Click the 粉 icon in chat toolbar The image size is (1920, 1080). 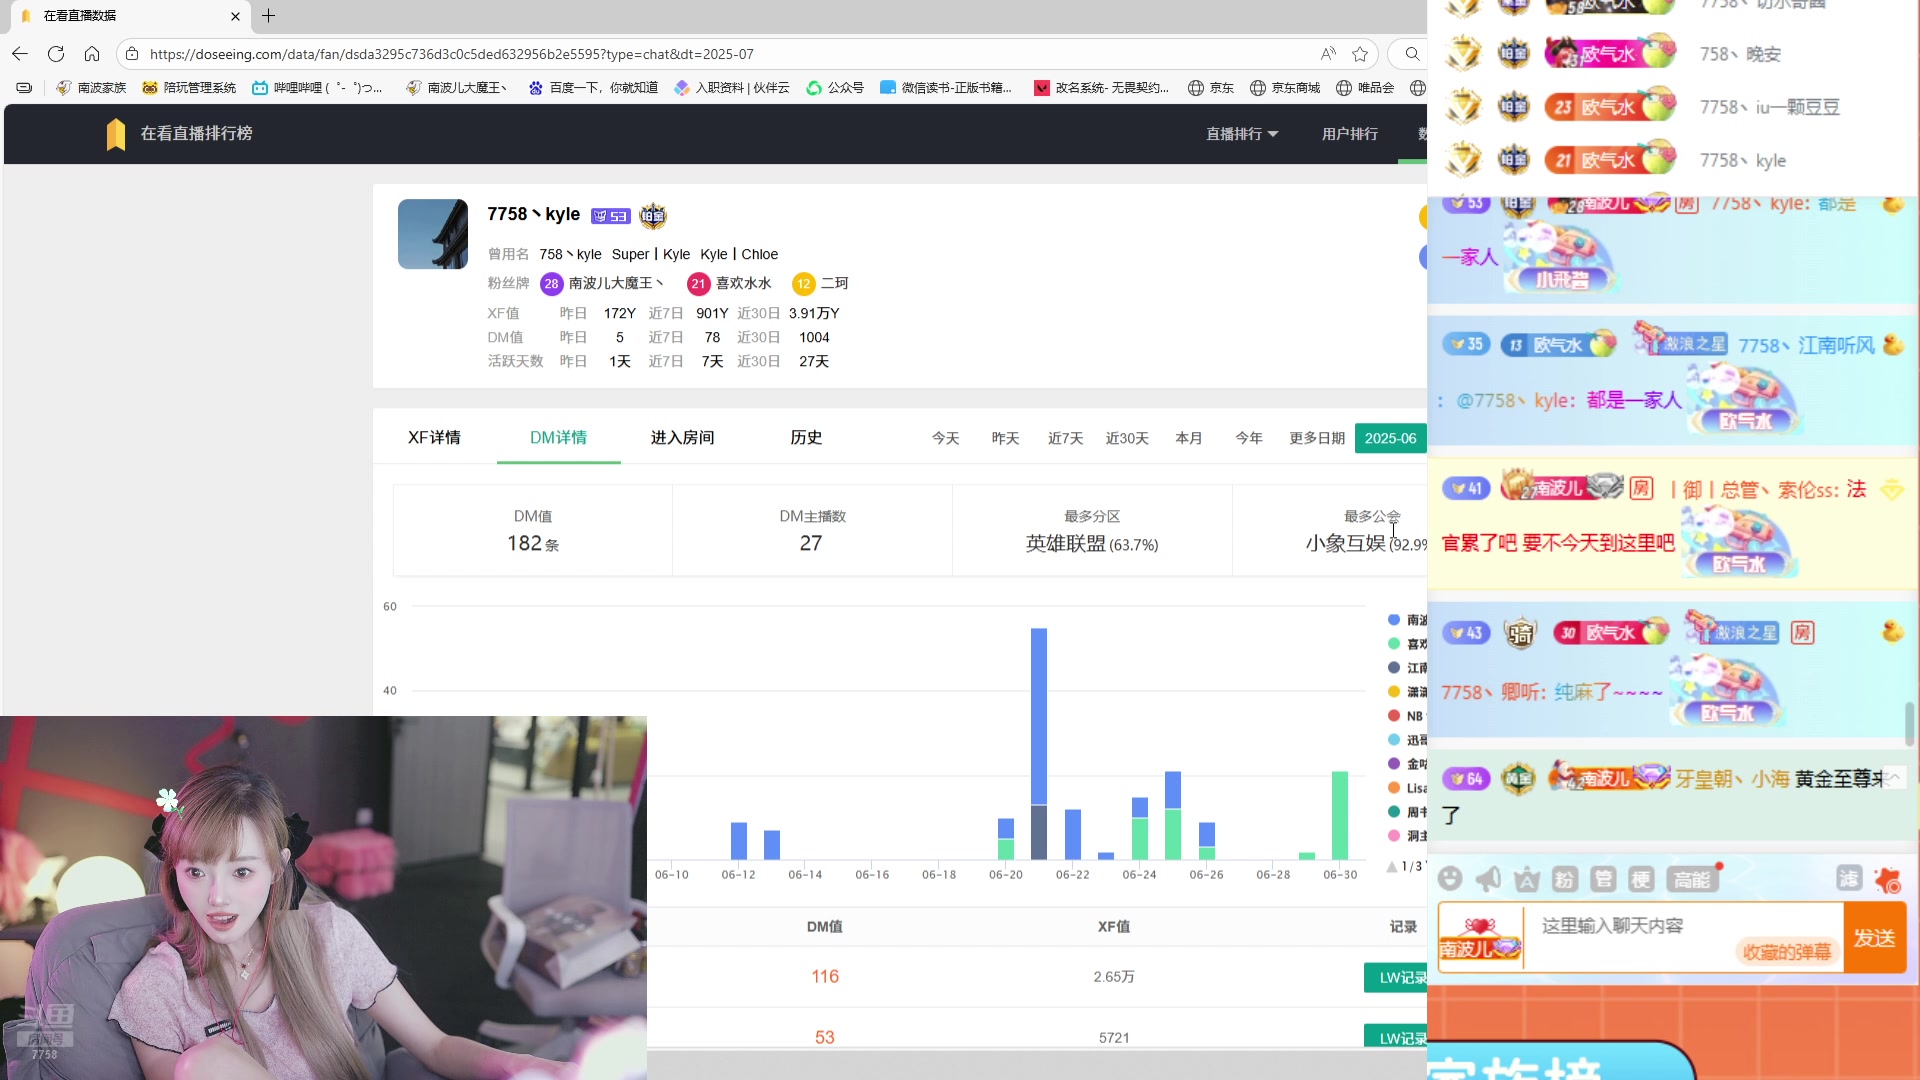[x=1564, y=879]
